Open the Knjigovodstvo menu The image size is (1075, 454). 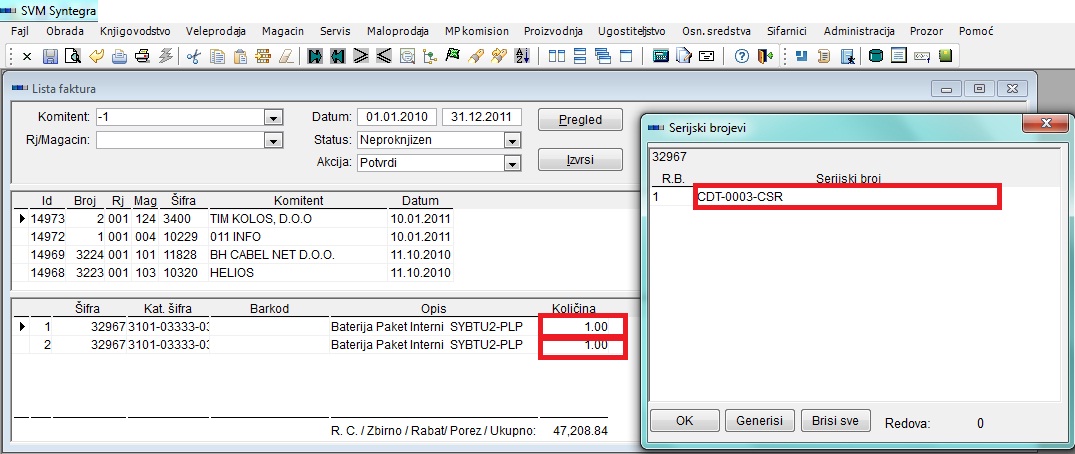click(x=134, y=31)
